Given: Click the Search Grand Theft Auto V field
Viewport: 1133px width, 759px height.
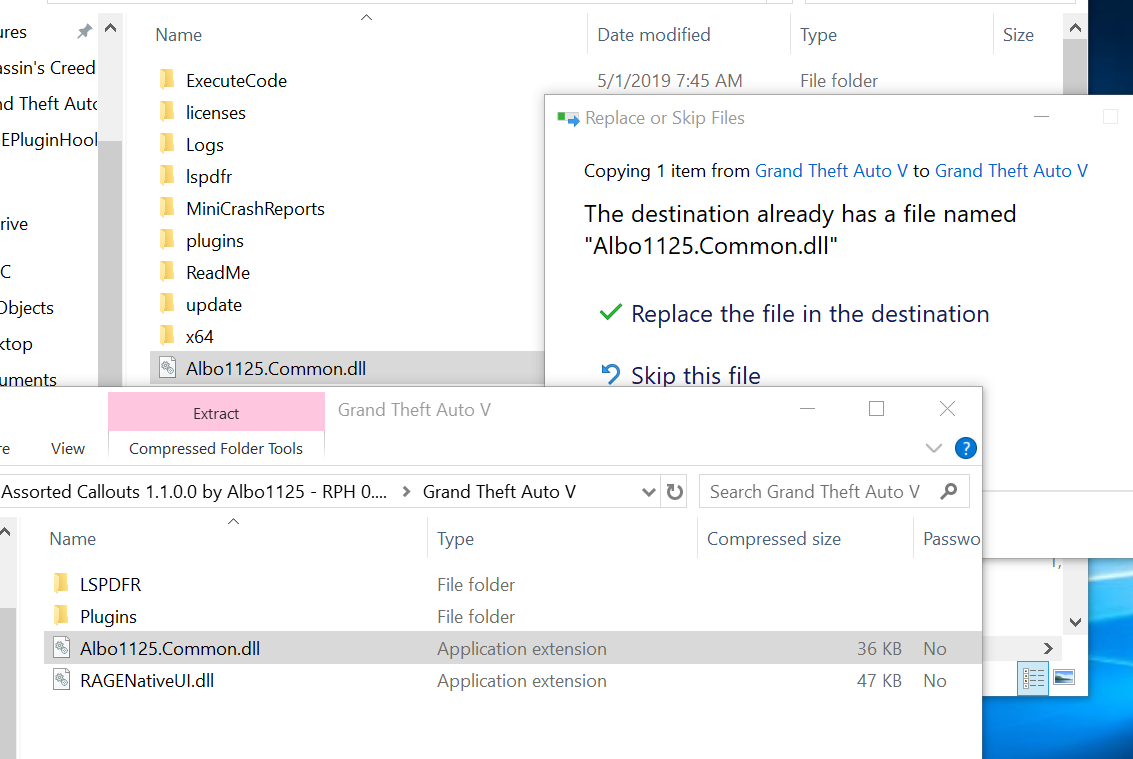Looking at the screenshot, I should [834, 492].
